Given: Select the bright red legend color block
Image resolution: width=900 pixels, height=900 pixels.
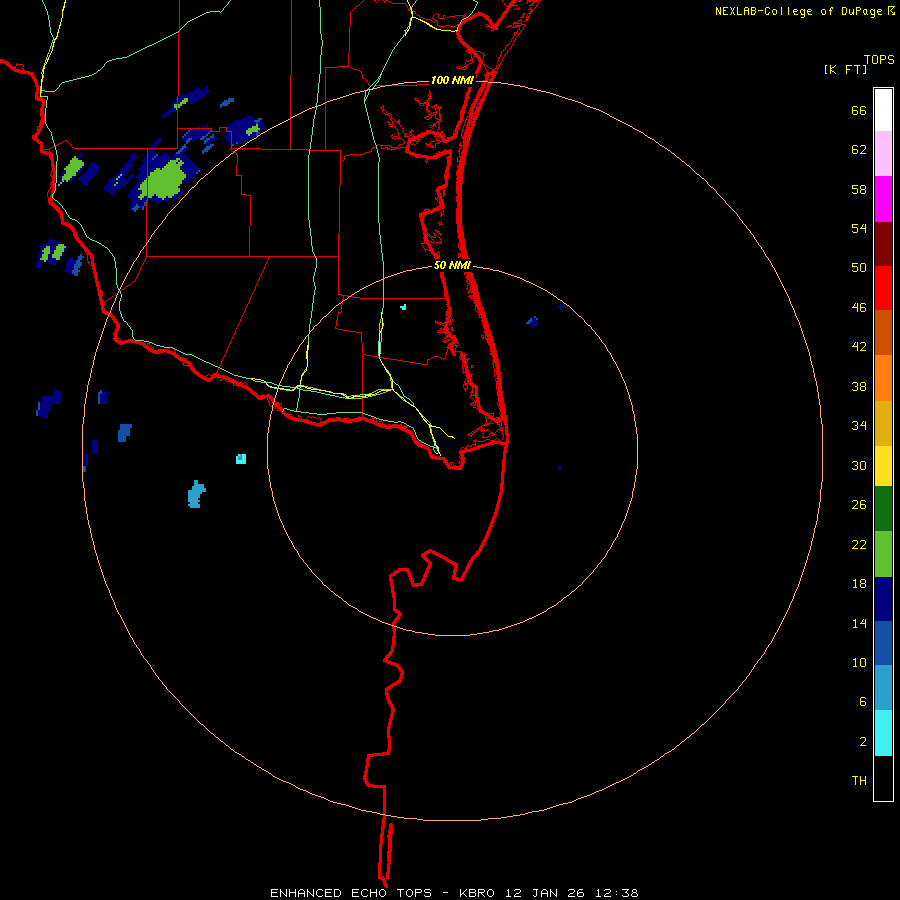Looking at the screenshot, I should click(x=883, y=288).
